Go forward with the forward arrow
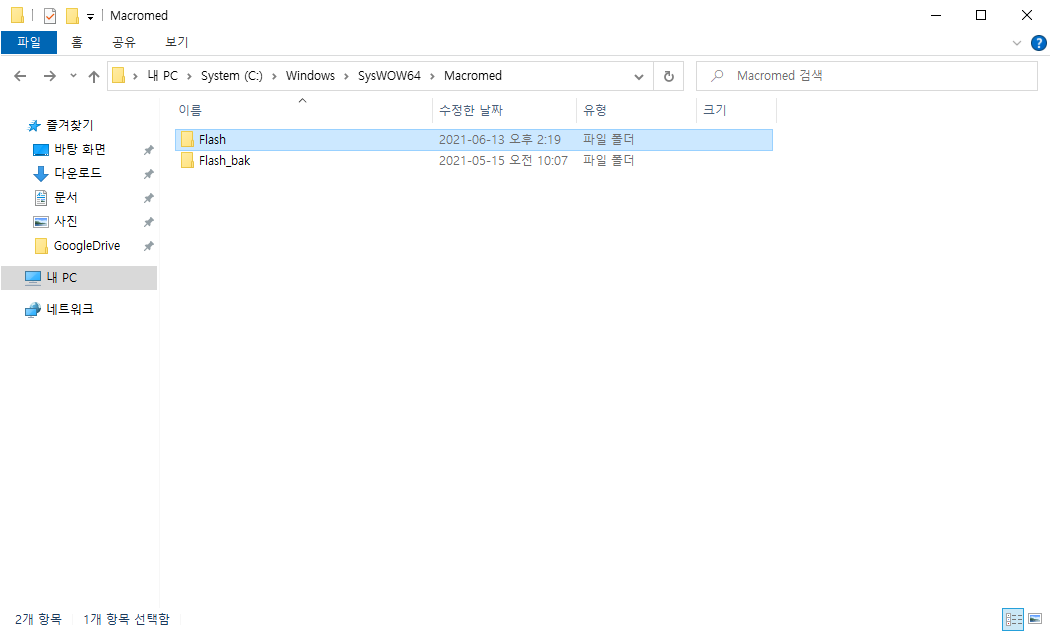Image resolution: width=1051 pixels, height=635 pixels. click(50, 76)
